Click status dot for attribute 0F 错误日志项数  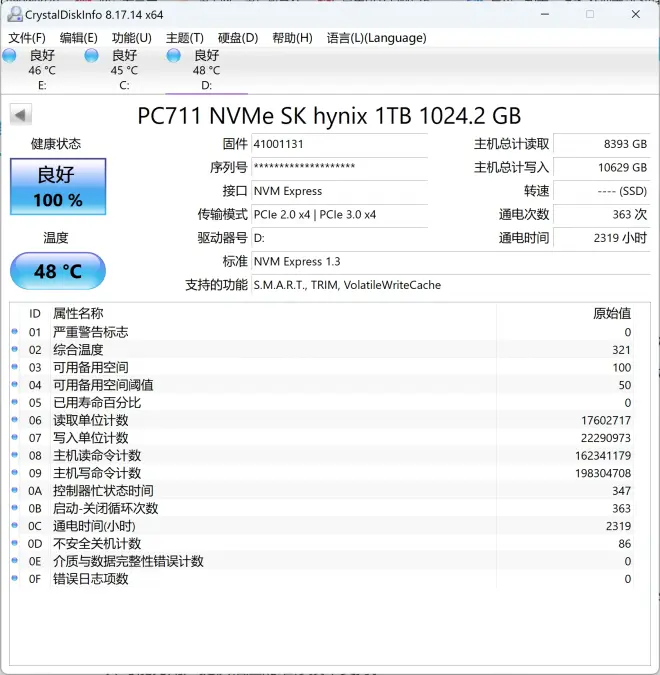coord(15,579)
